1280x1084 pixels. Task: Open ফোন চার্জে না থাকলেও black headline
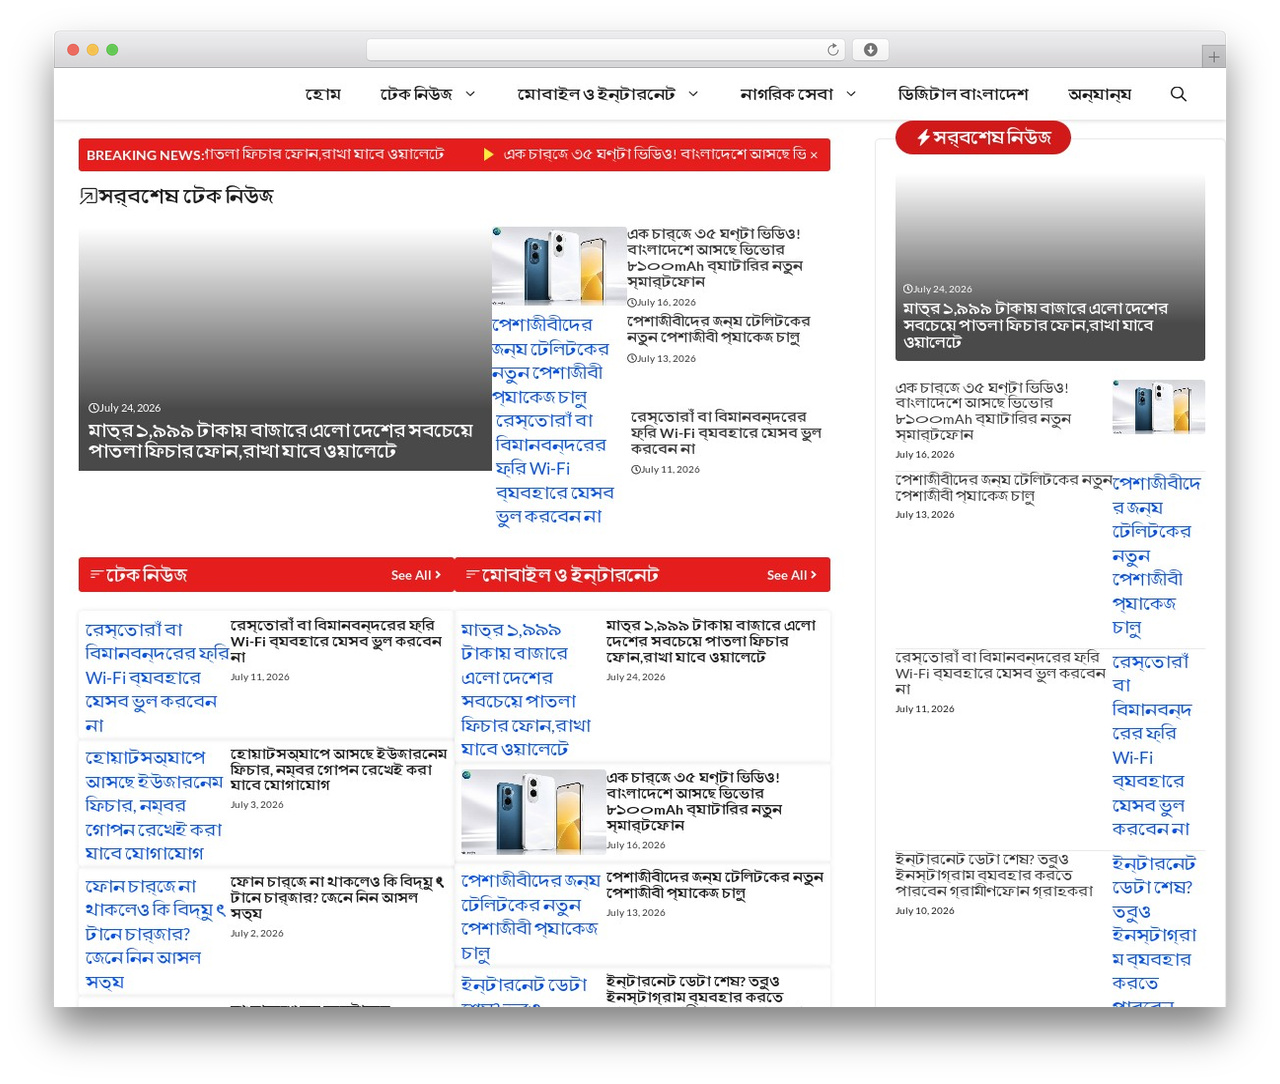338,898
